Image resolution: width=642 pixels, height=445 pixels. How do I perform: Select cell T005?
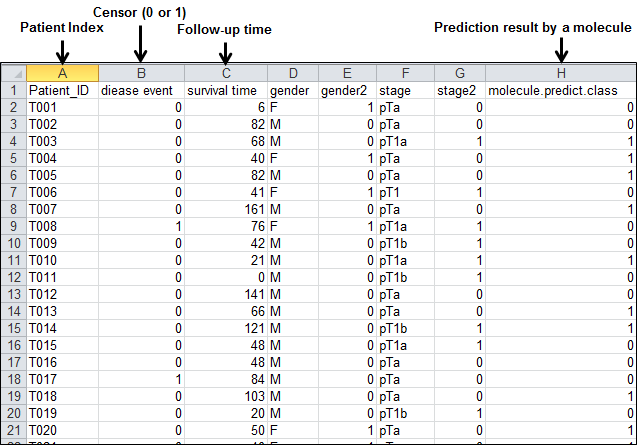coord(62,175)
